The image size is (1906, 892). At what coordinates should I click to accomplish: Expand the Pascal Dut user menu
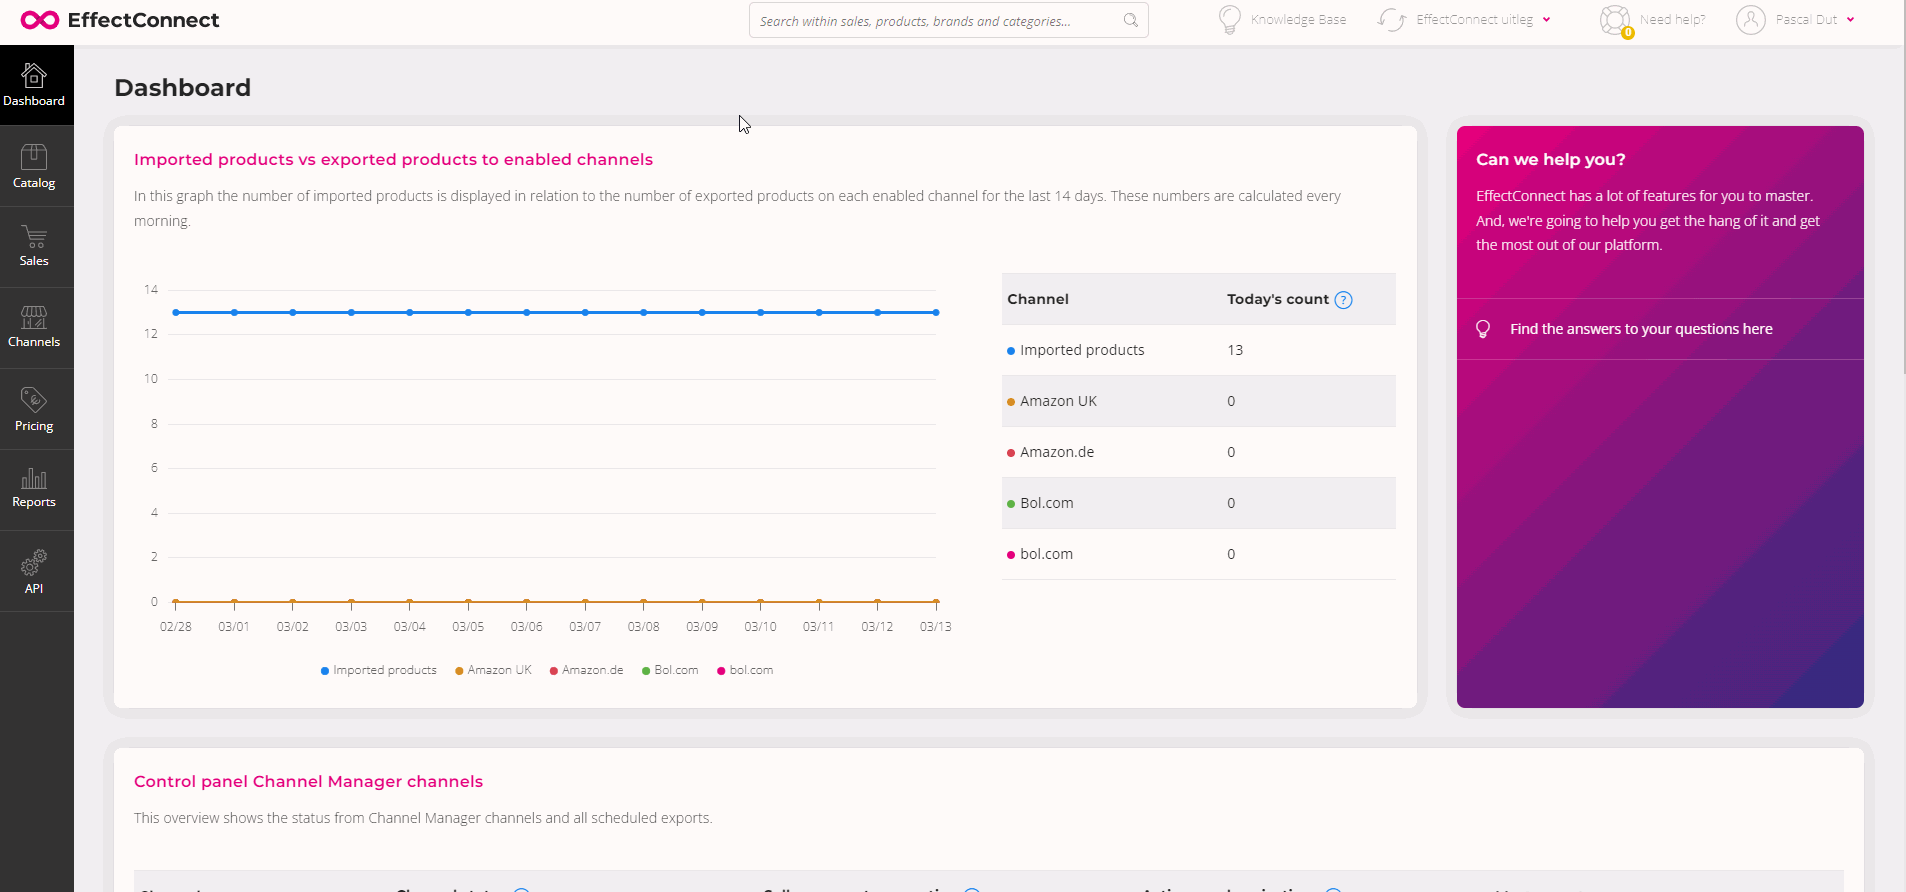[1796, 20]
